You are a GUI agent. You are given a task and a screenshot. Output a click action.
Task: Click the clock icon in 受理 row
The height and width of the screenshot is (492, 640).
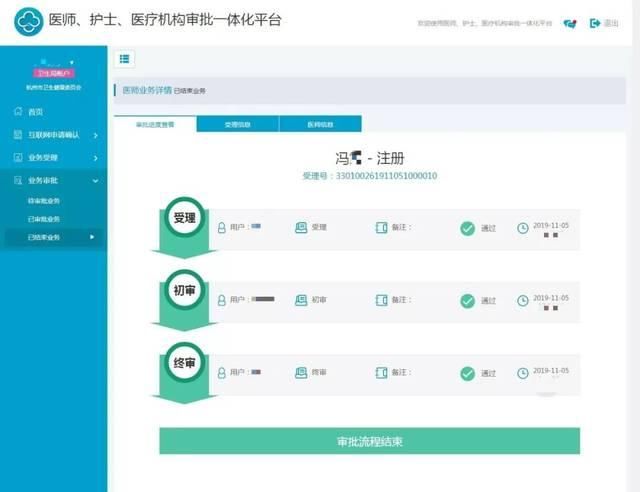[523, 228]
